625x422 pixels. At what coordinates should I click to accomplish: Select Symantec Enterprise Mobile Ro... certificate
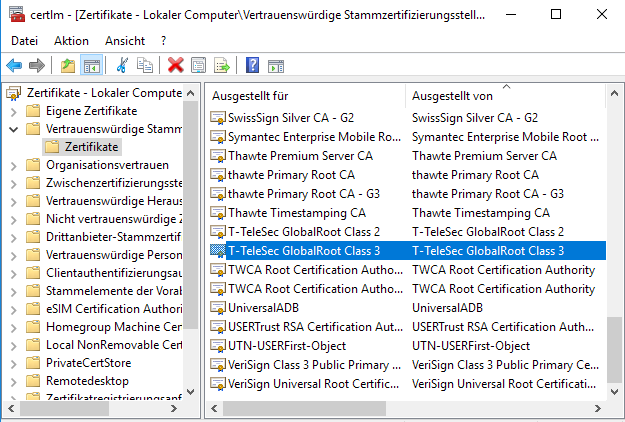pos(314,137)
